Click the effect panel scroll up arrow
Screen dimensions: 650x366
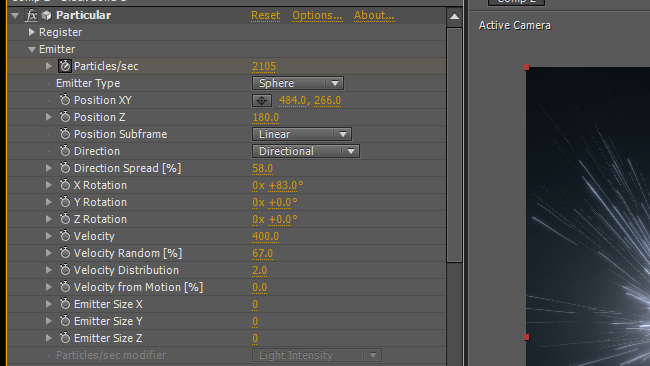tap(454, 17)
